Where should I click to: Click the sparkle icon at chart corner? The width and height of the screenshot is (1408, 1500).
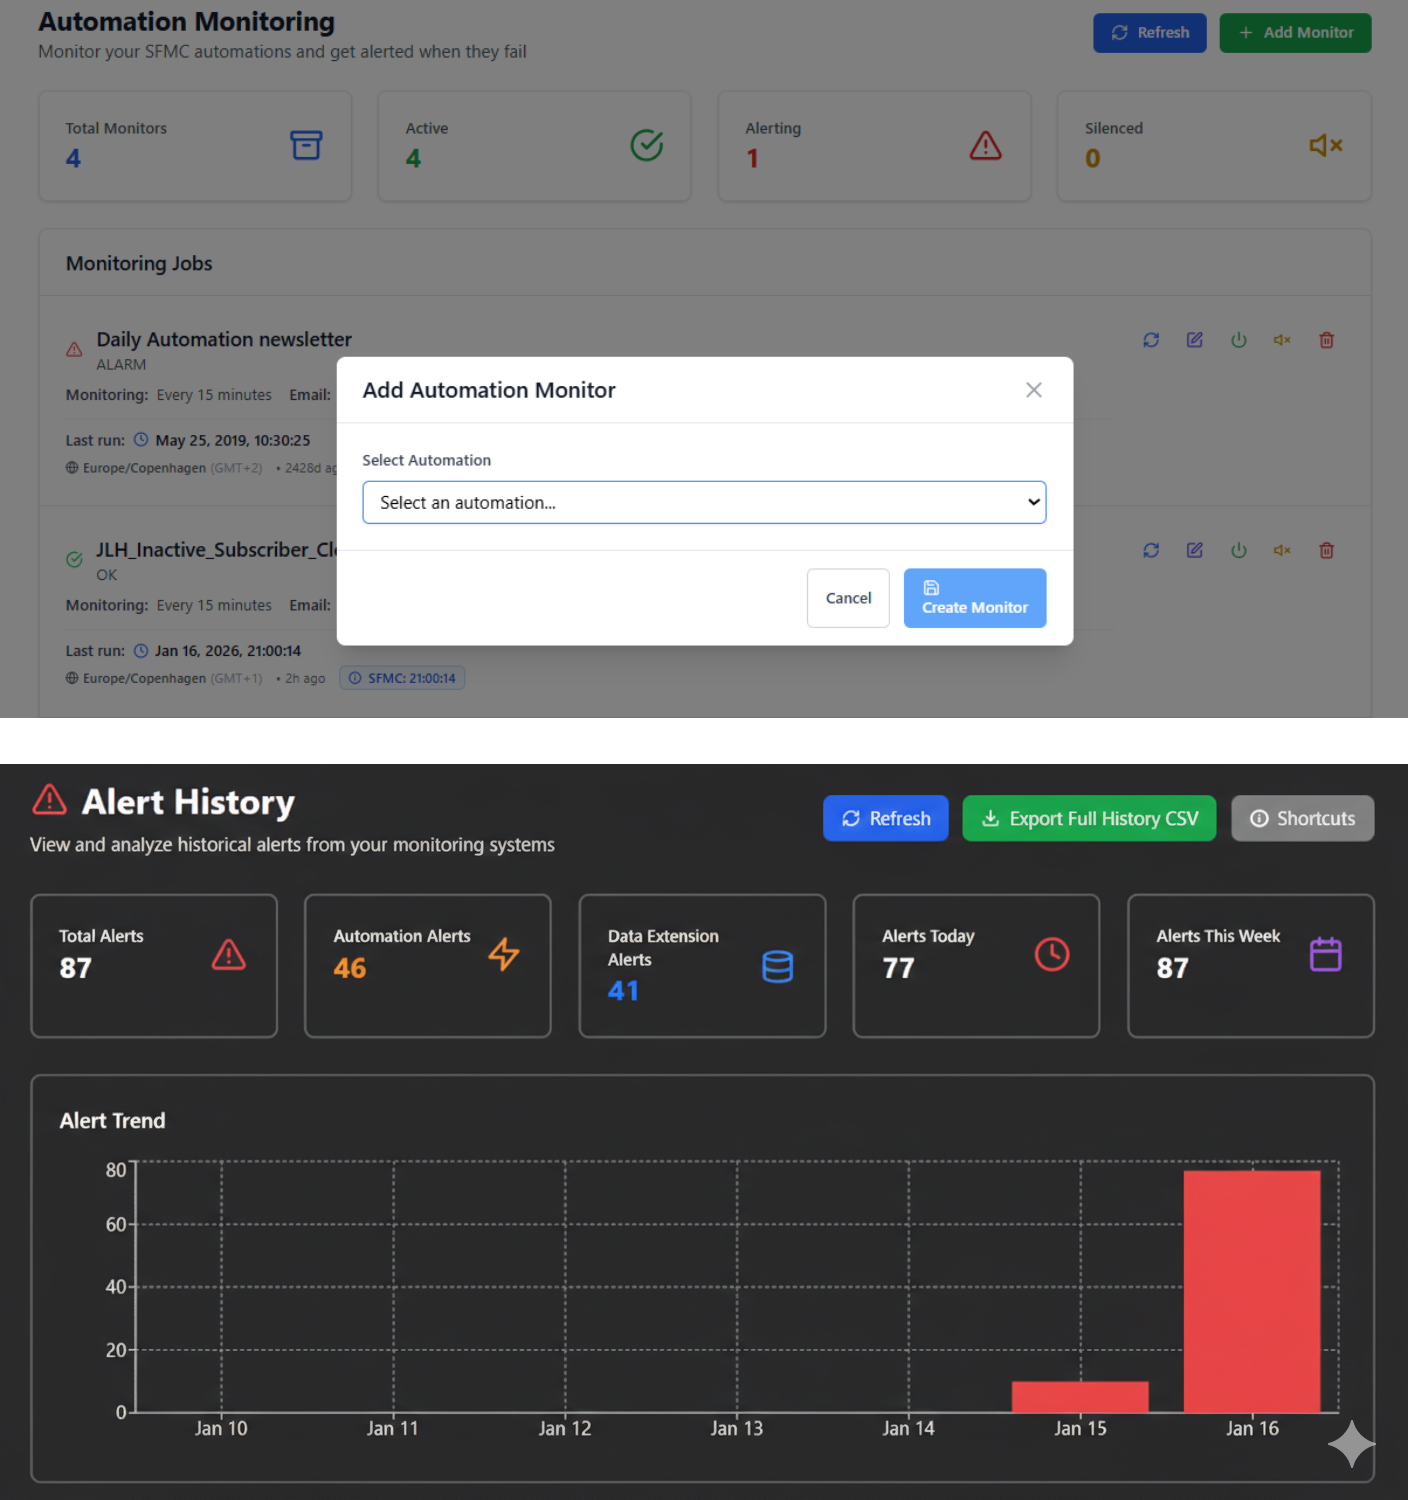[1351, 1444]
